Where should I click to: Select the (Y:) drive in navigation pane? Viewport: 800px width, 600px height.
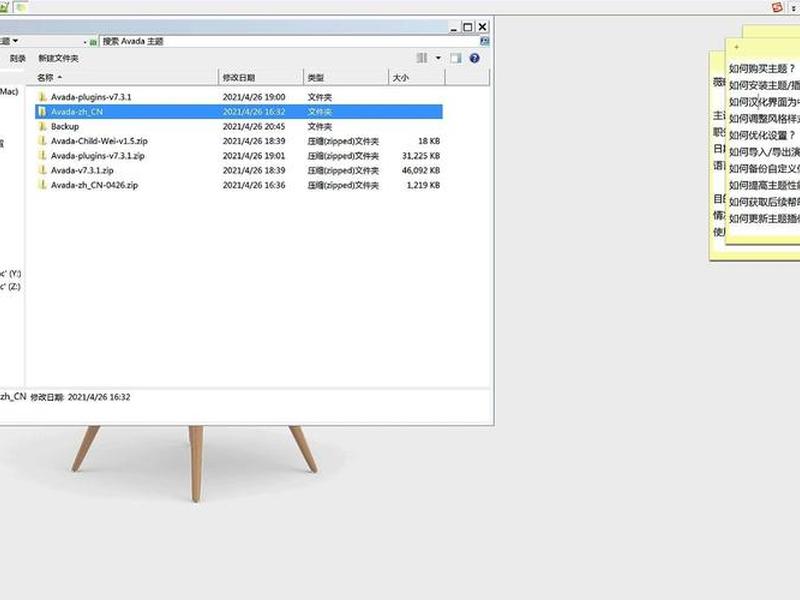pos(11,273)
